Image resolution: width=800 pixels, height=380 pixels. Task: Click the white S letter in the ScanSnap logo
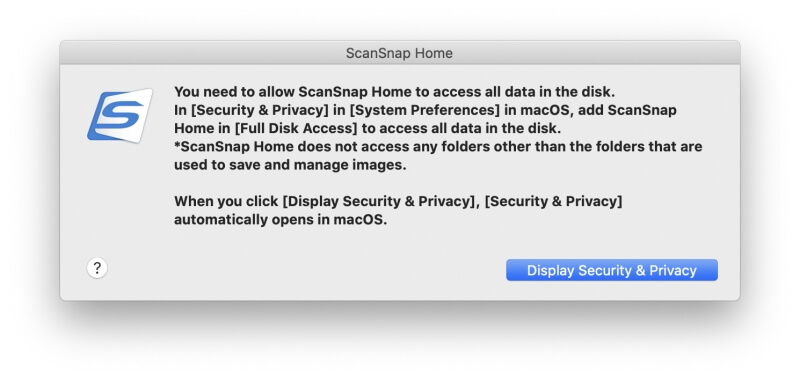[x=120, y=115]
